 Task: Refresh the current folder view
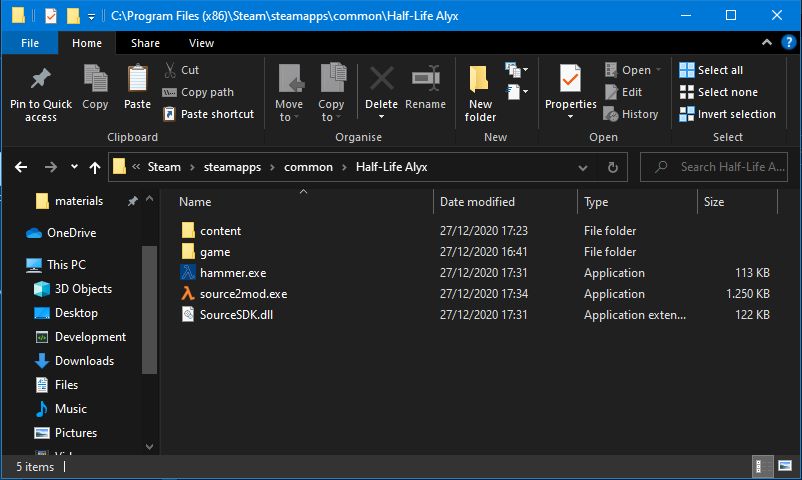612,167
